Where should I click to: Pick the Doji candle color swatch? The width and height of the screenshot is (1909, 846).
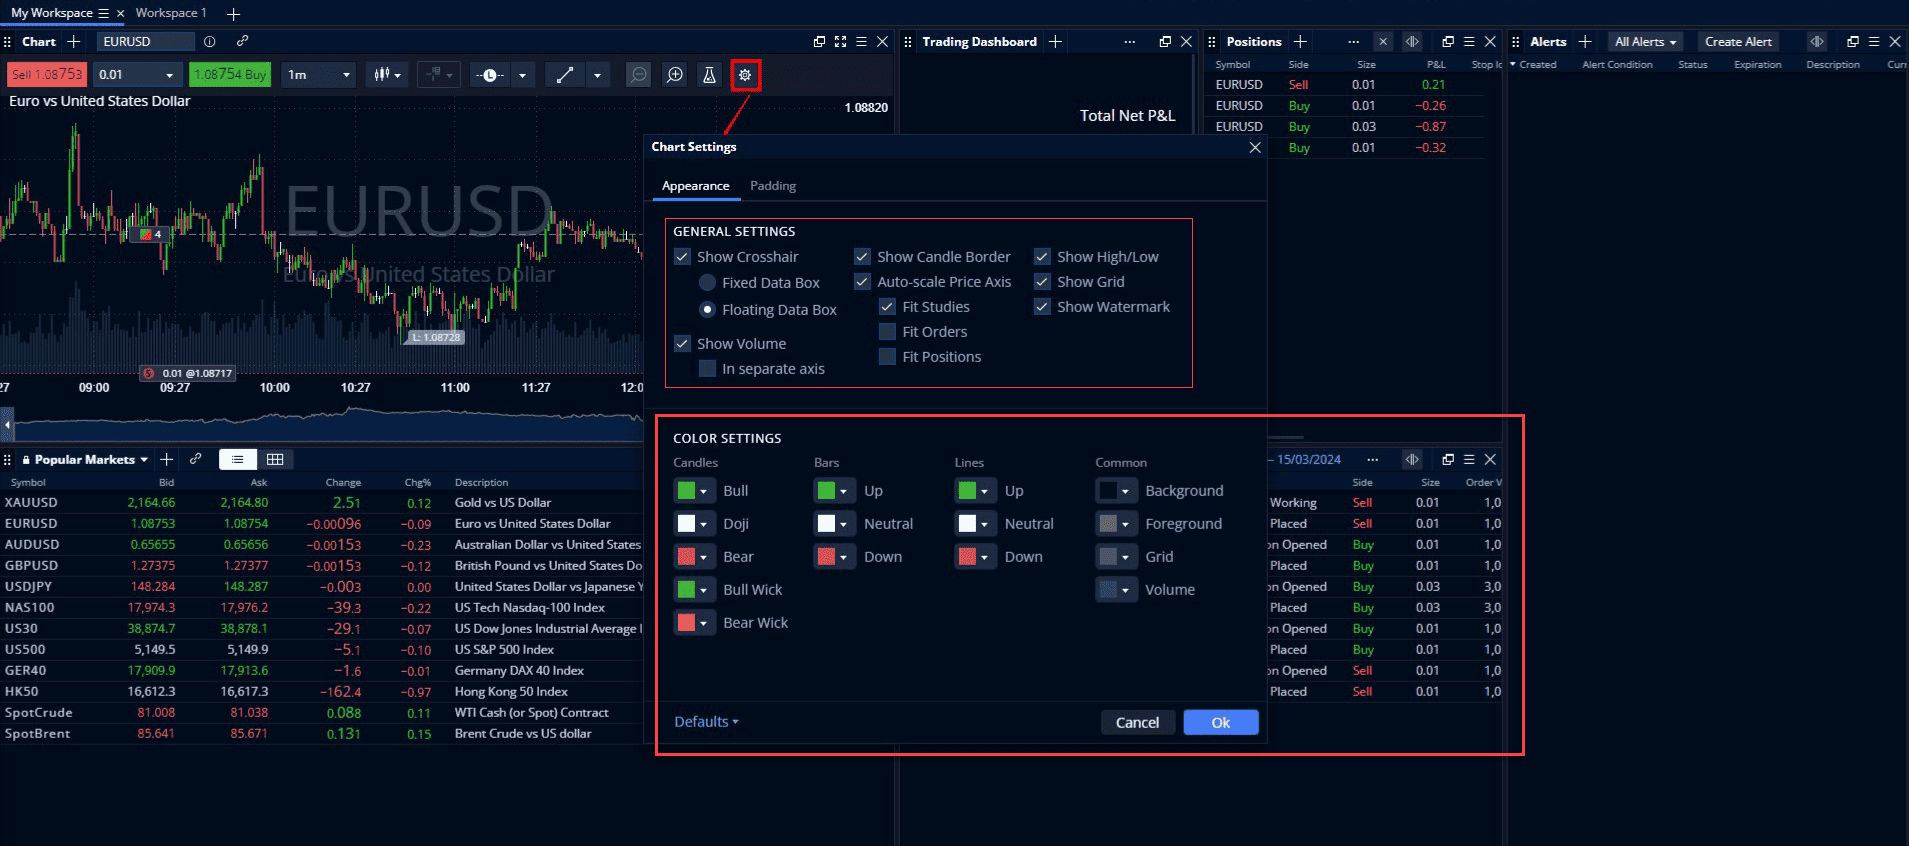tap(686, 524)
